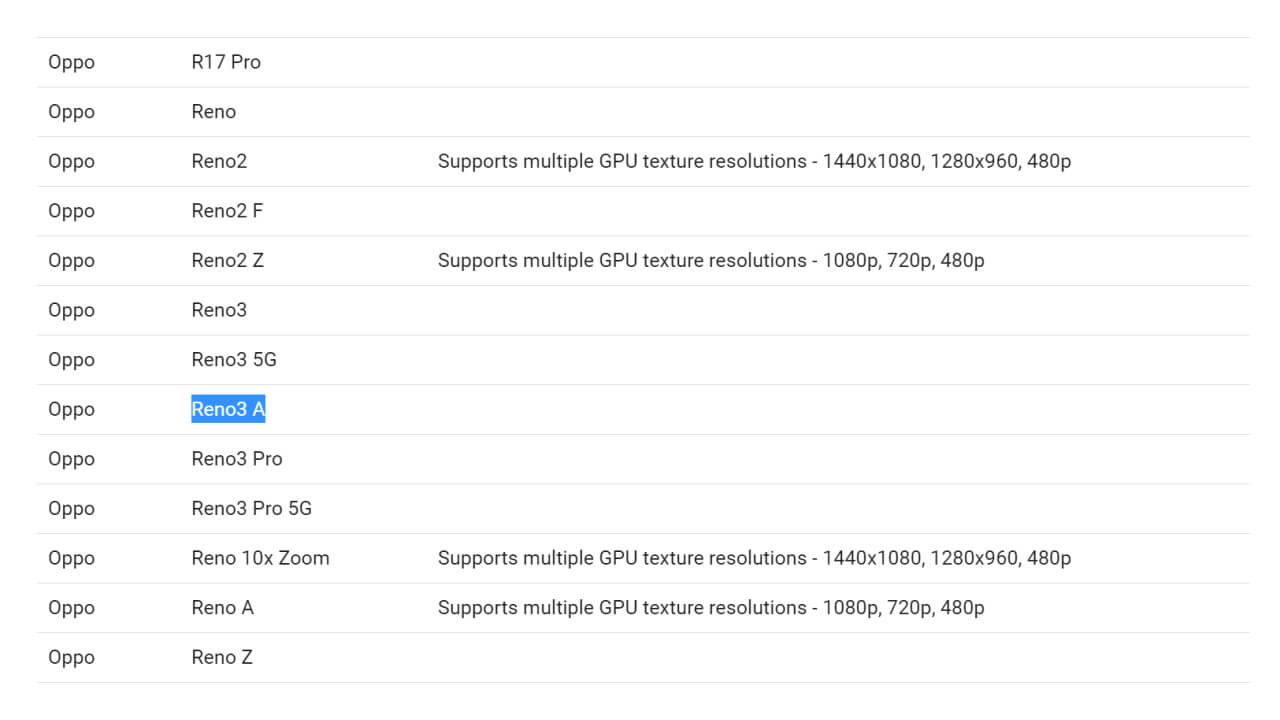Click Oppo manufacturer in the Reno3 A row
This screenshot has height=720, width=1280.
72,409
